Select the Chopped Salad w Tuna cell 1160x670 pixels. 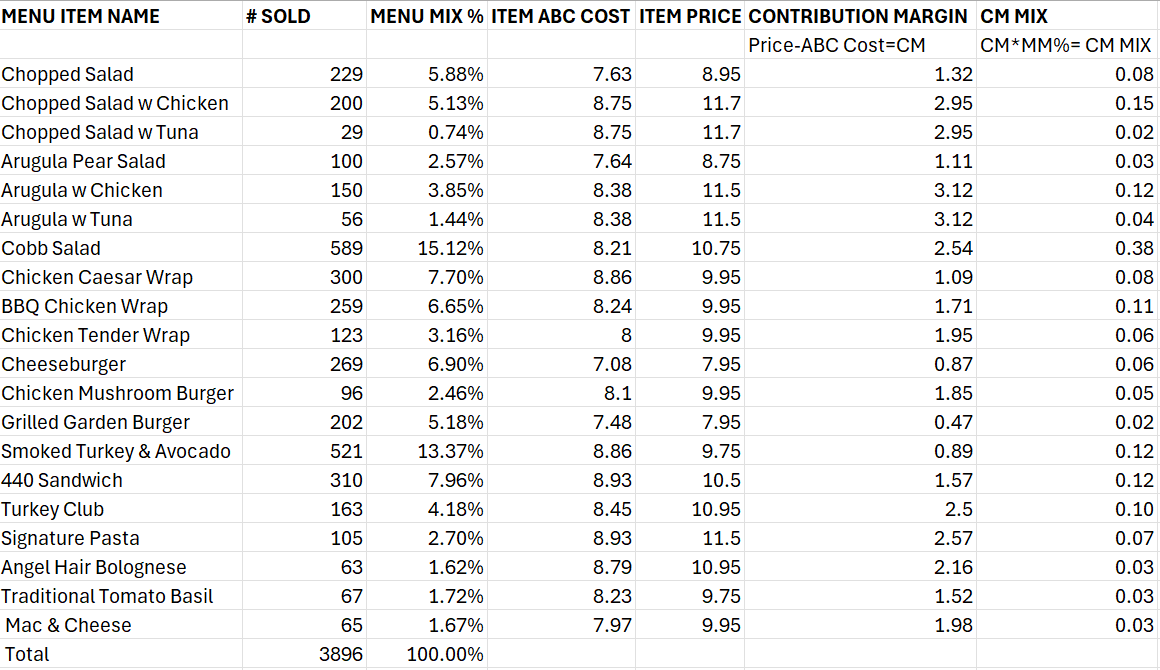tap(100, 132)
